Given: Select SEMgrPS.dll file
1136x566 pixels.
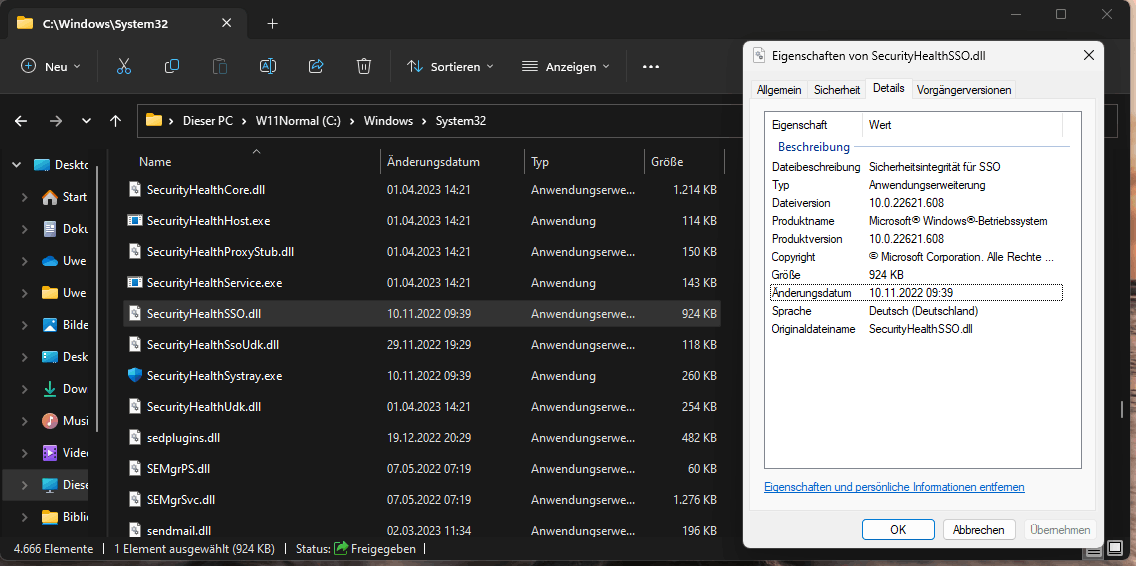Looking at the screenshot, I should [x=178, y=468].
